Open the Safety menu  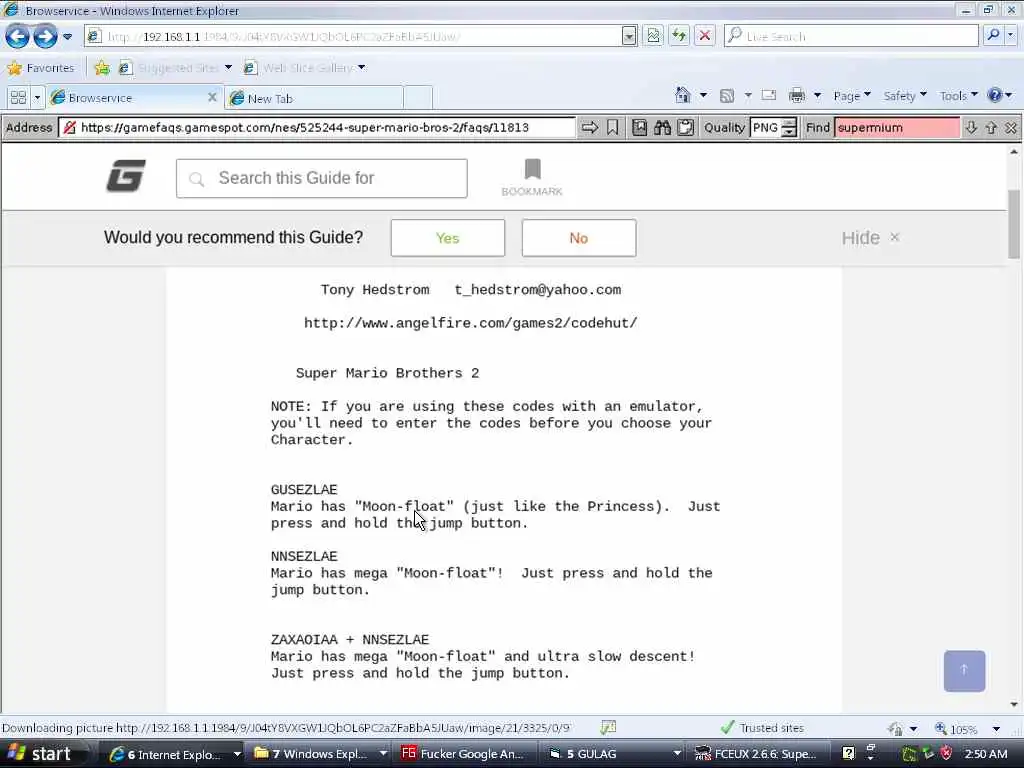[x=904, y=96]
